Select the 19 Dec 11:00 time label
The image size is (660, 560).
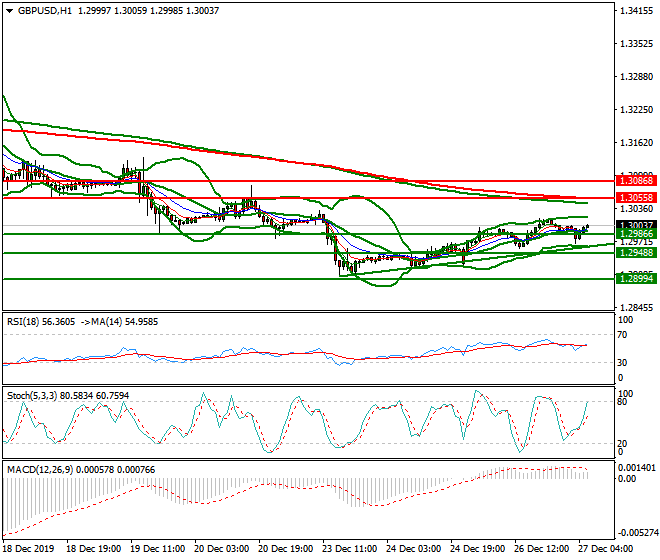157,549
